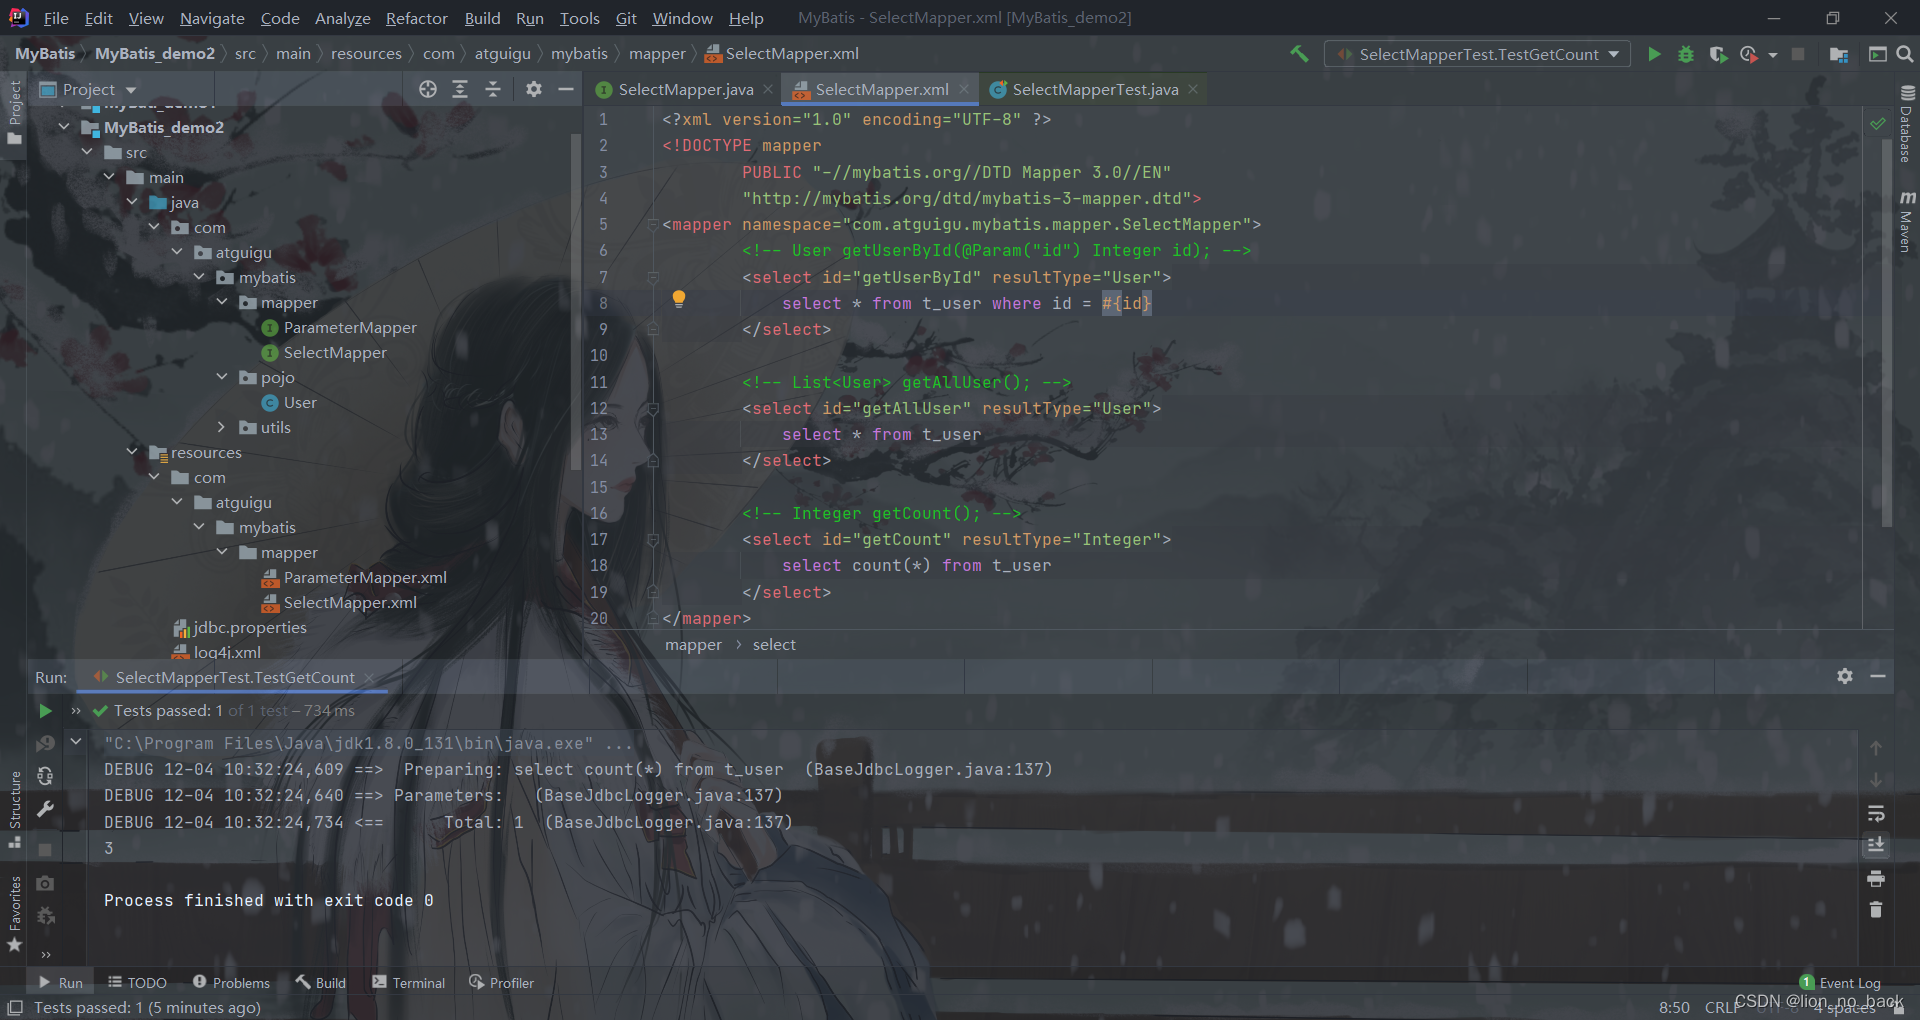This screenshot has height=1020, width=1920.
Task: Open dropdown arrow beside profile run icon
Action: pos(1772,55)
